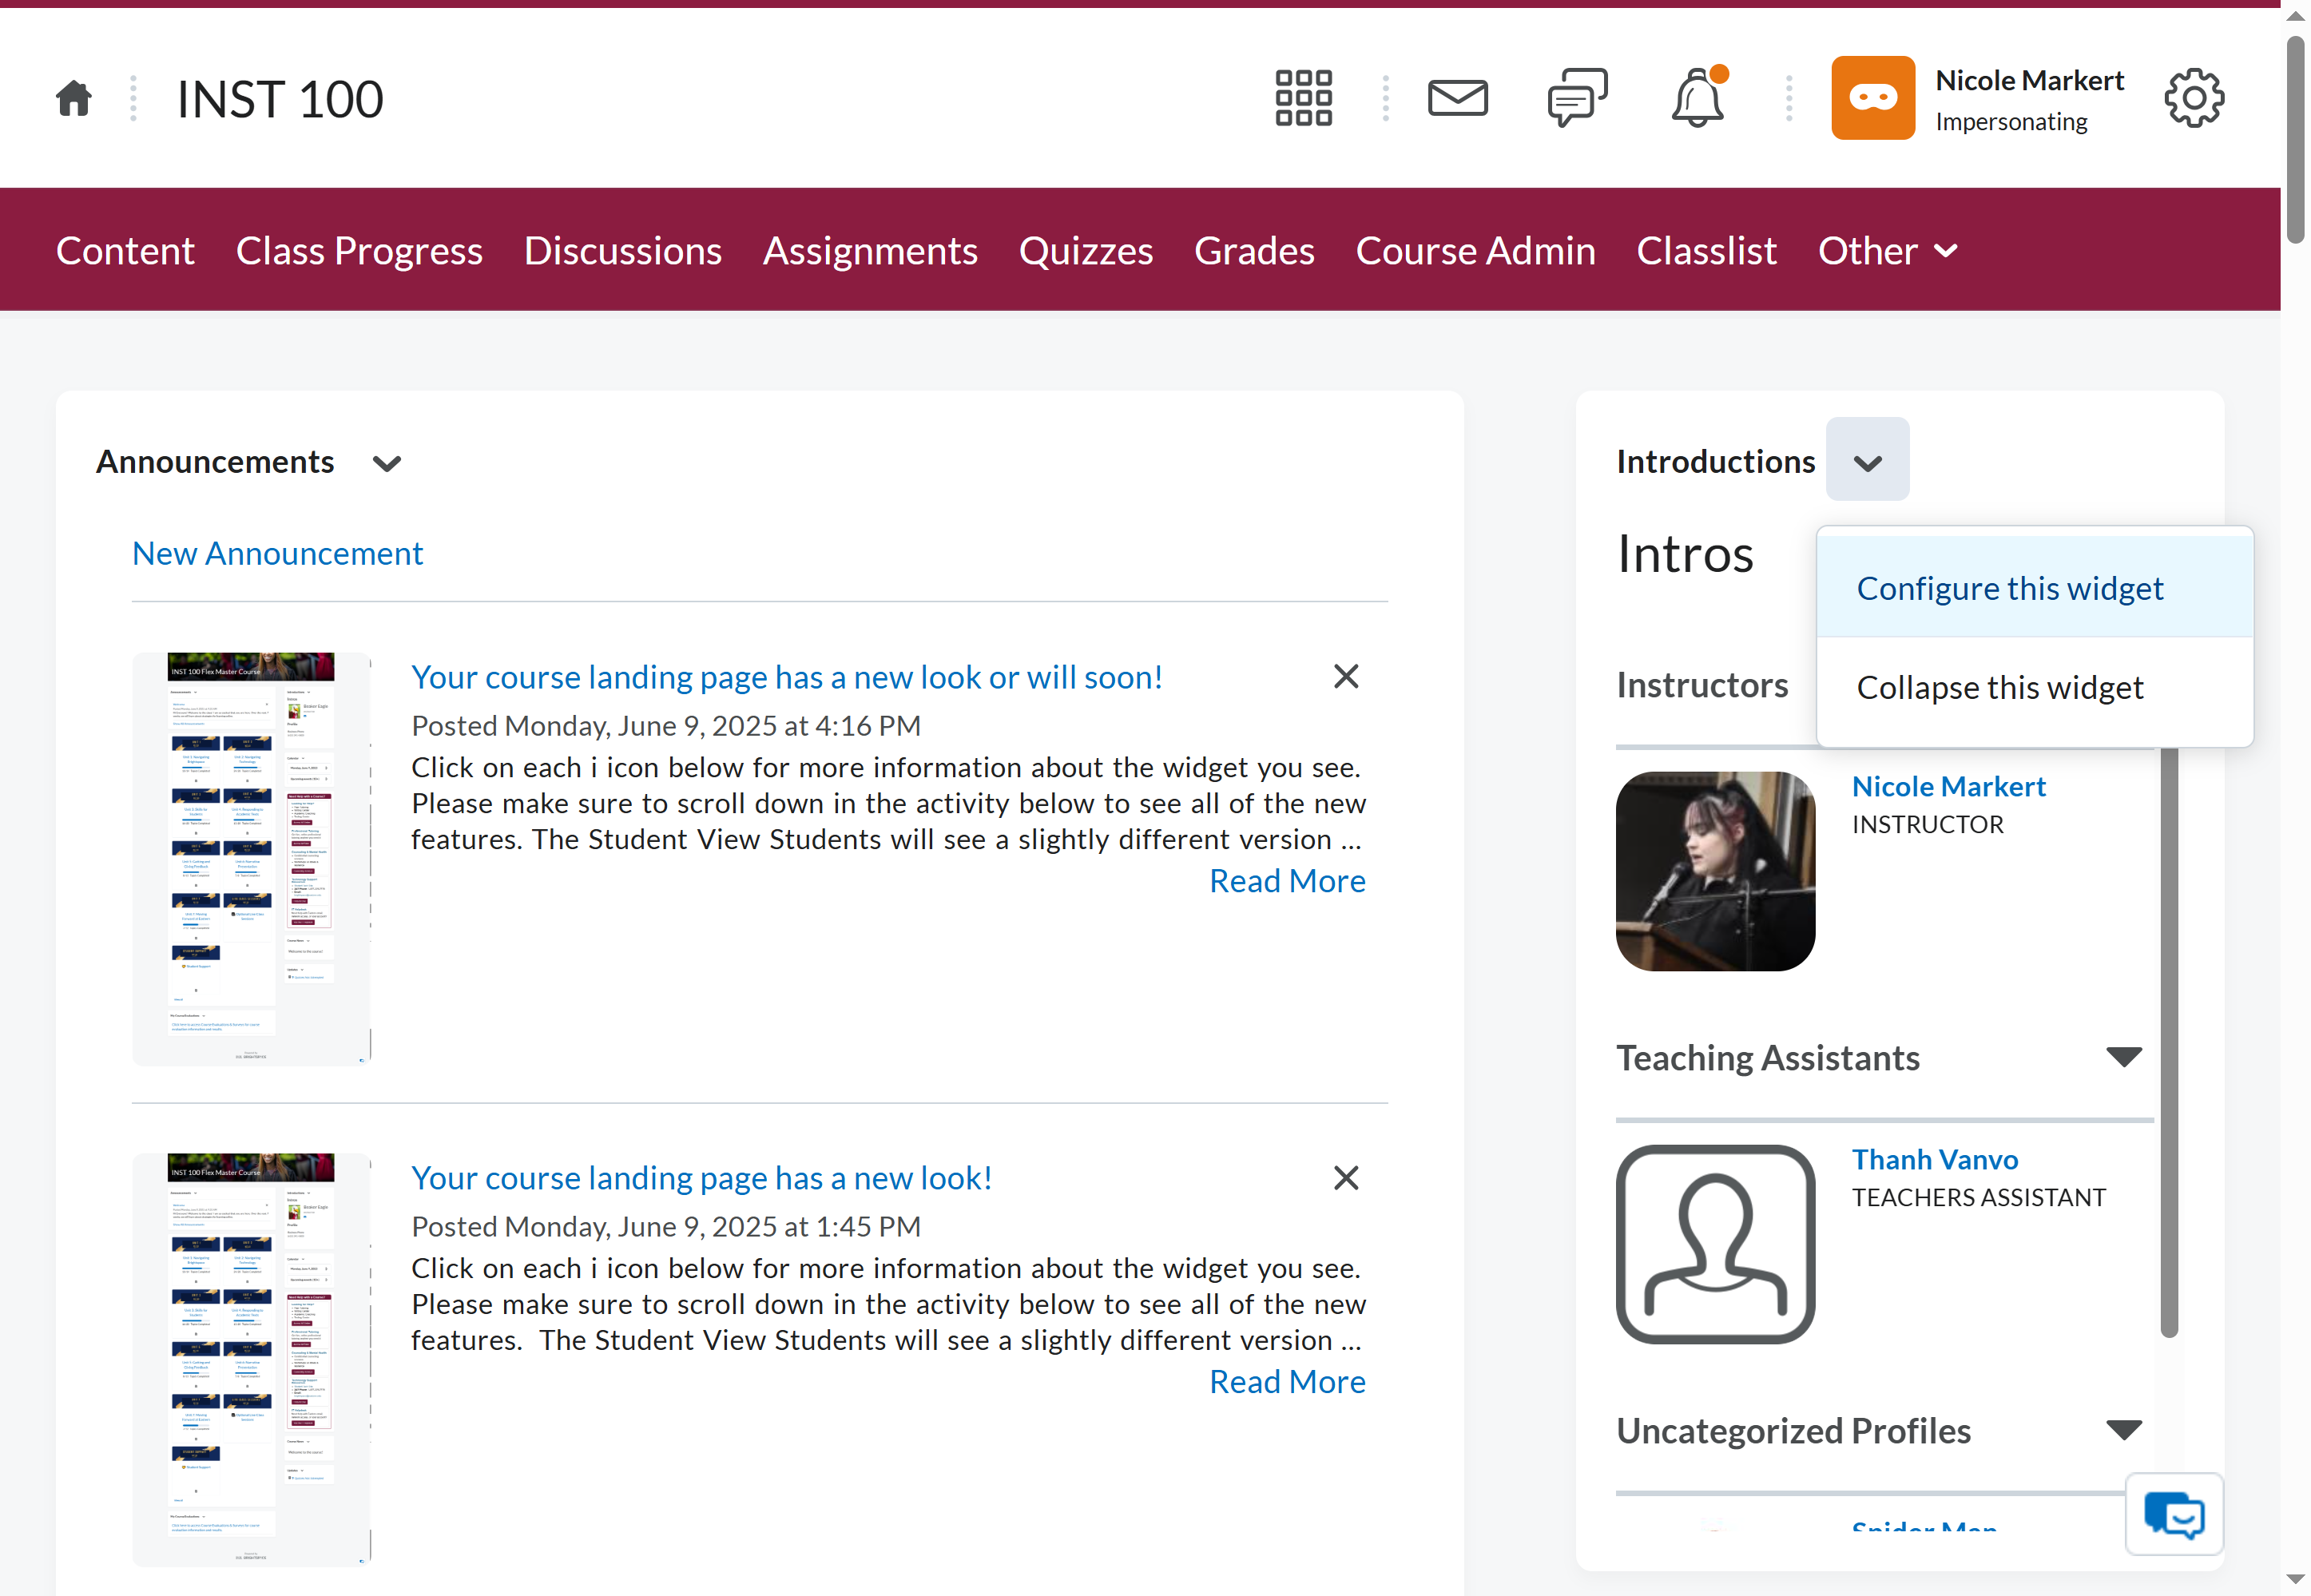The width and height of the screenshot is (2311, 1596).
Task: Dismiss the 'has a new look!' announcement
Action: coord(1346,1178)
